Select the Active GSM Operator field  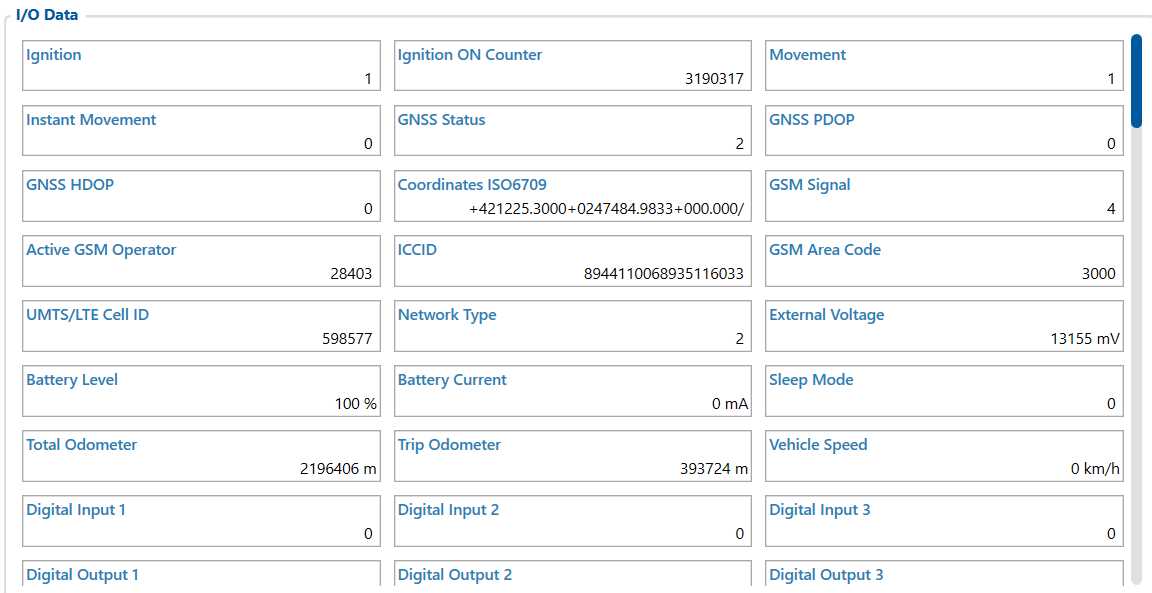tap(201, 261)
